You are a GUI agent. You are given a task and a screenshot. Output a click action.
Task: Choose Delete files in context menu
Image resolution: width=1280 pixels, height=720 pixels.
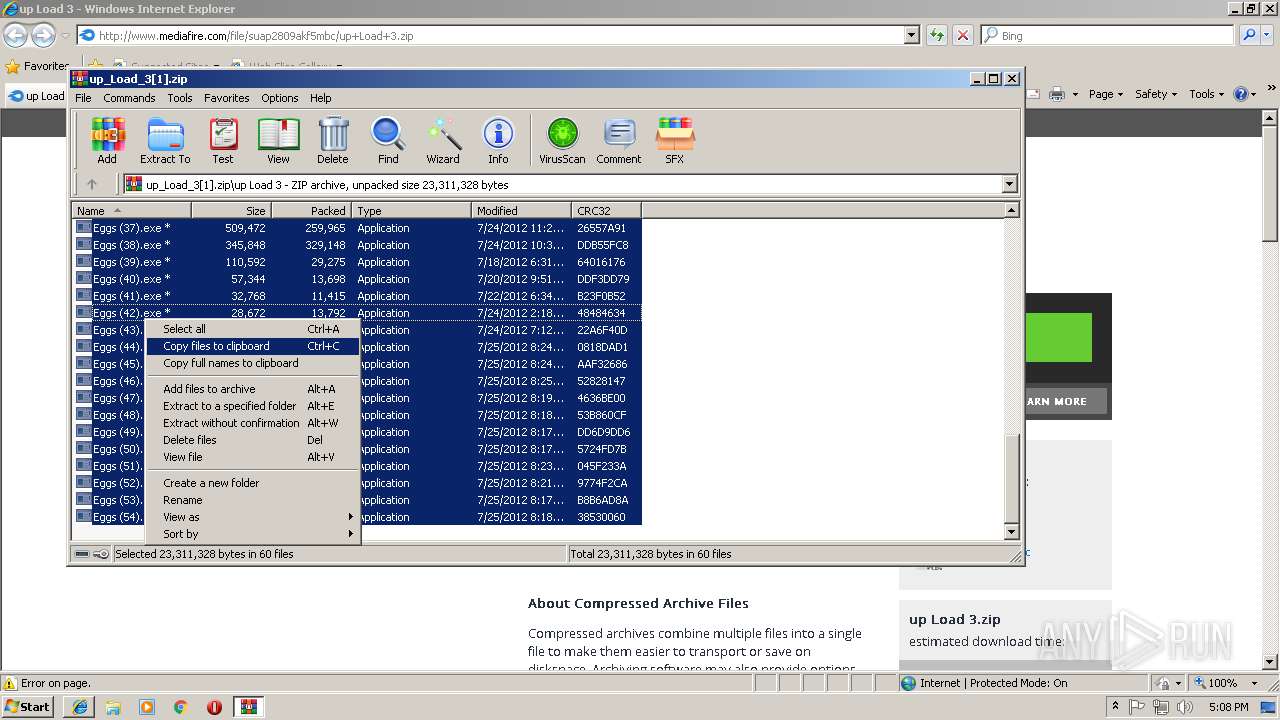click(x=254, y=440)
